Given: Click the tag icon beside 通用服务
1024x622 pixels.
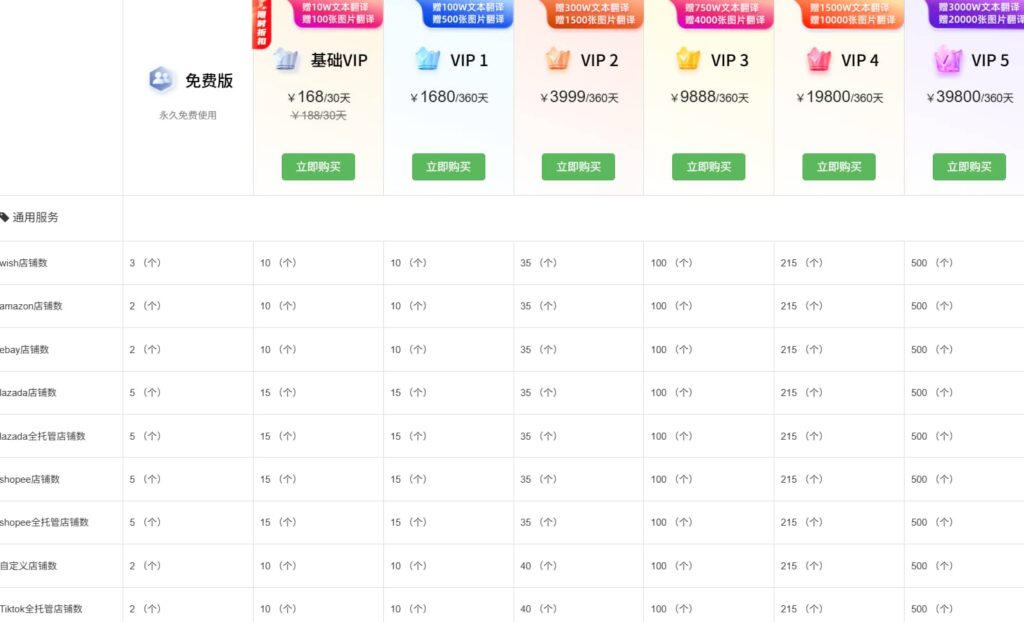Looking at the screenshot, I should coord(4,217).
